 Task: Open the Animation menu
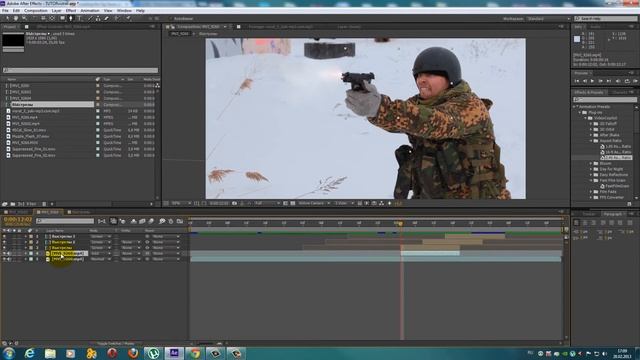point(90,11)
